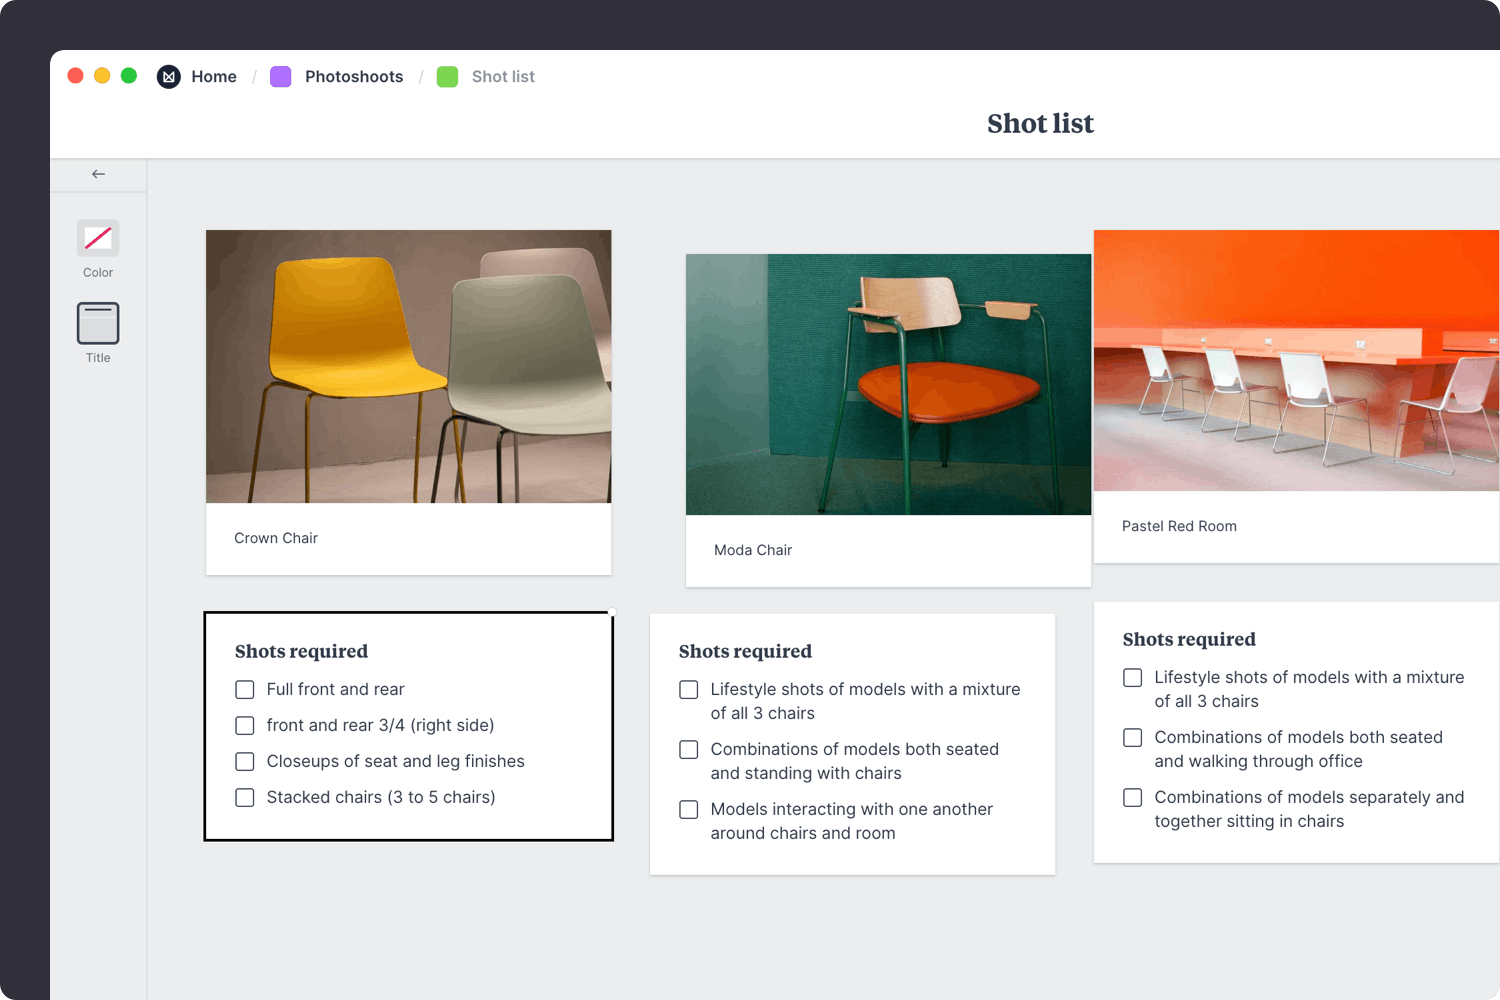Screen dimensions: 1500x1000
Task: Click the 'Shot list' page title
Action: click(1040, 124)
